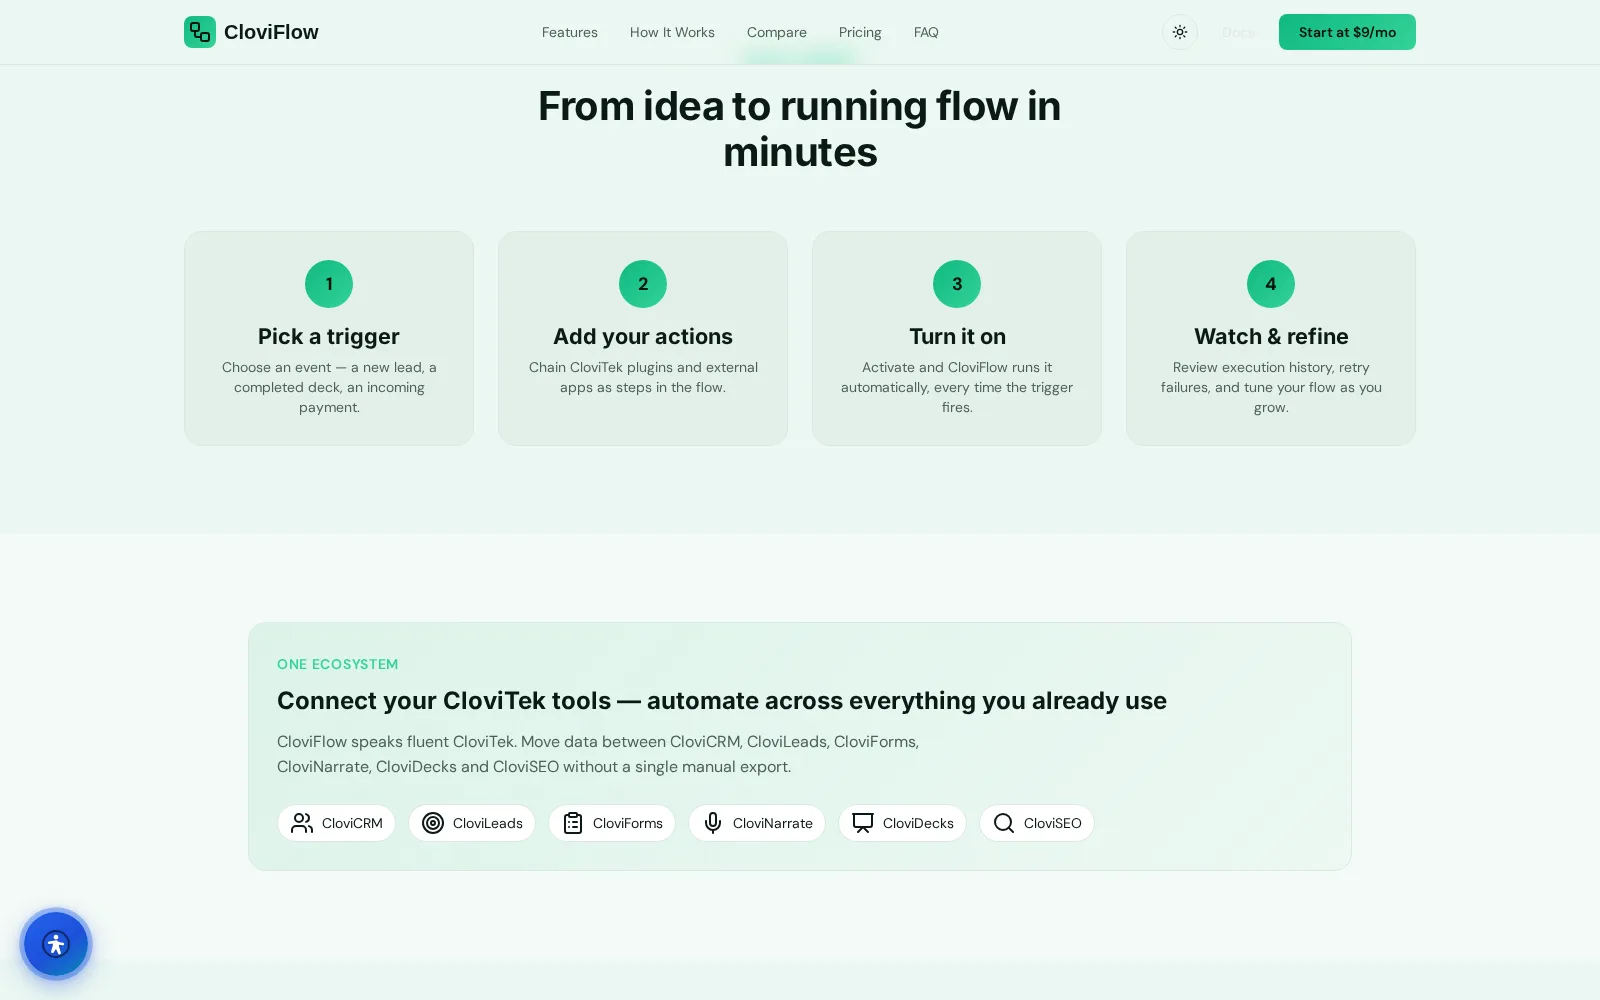Image resolution: width=1600 pixels, height=1000 pixels.
Task: Open the accessibility options widget
Action: [56, 943]
